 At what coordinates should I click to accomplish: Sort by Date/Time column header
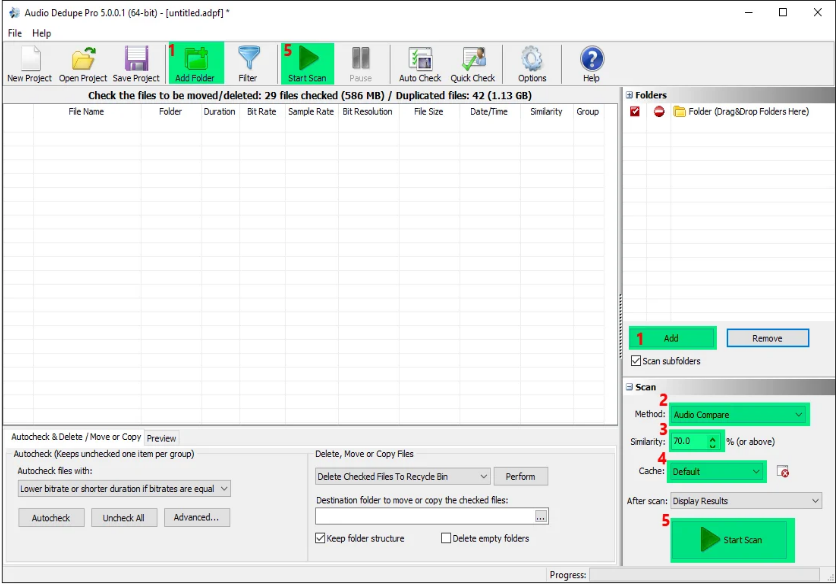pos(489,111)
